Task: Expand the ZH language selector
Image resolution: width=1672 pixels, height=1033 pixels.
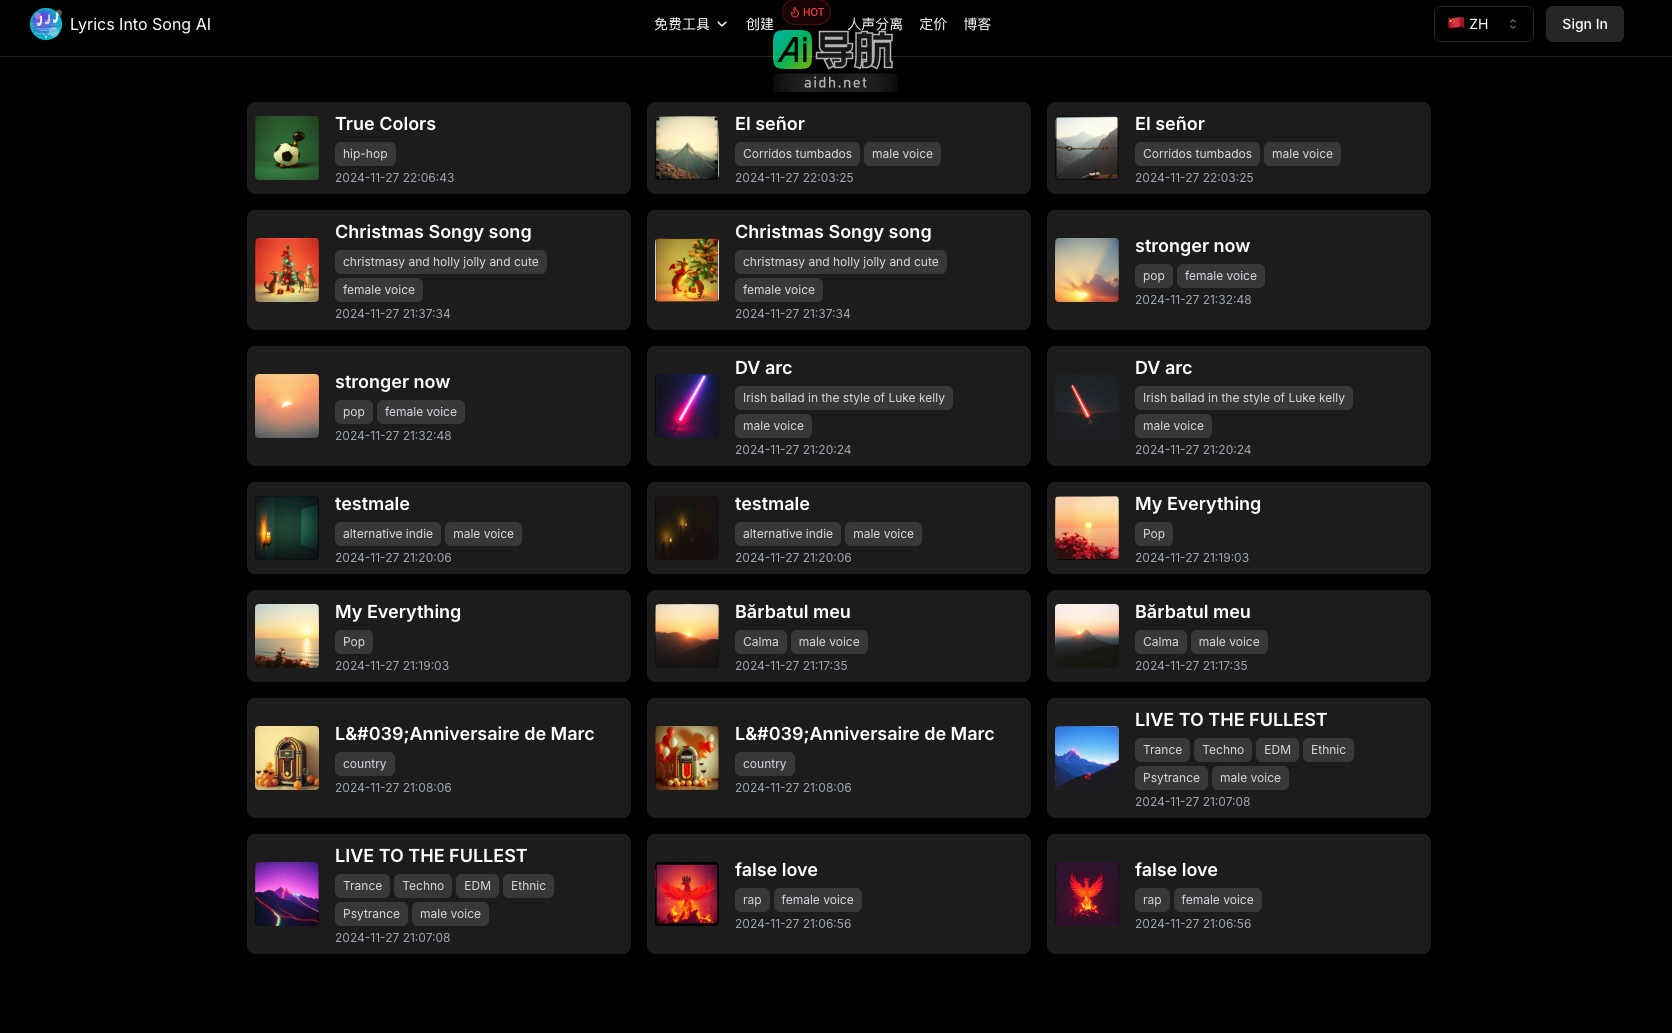Action: [1482, 24]
